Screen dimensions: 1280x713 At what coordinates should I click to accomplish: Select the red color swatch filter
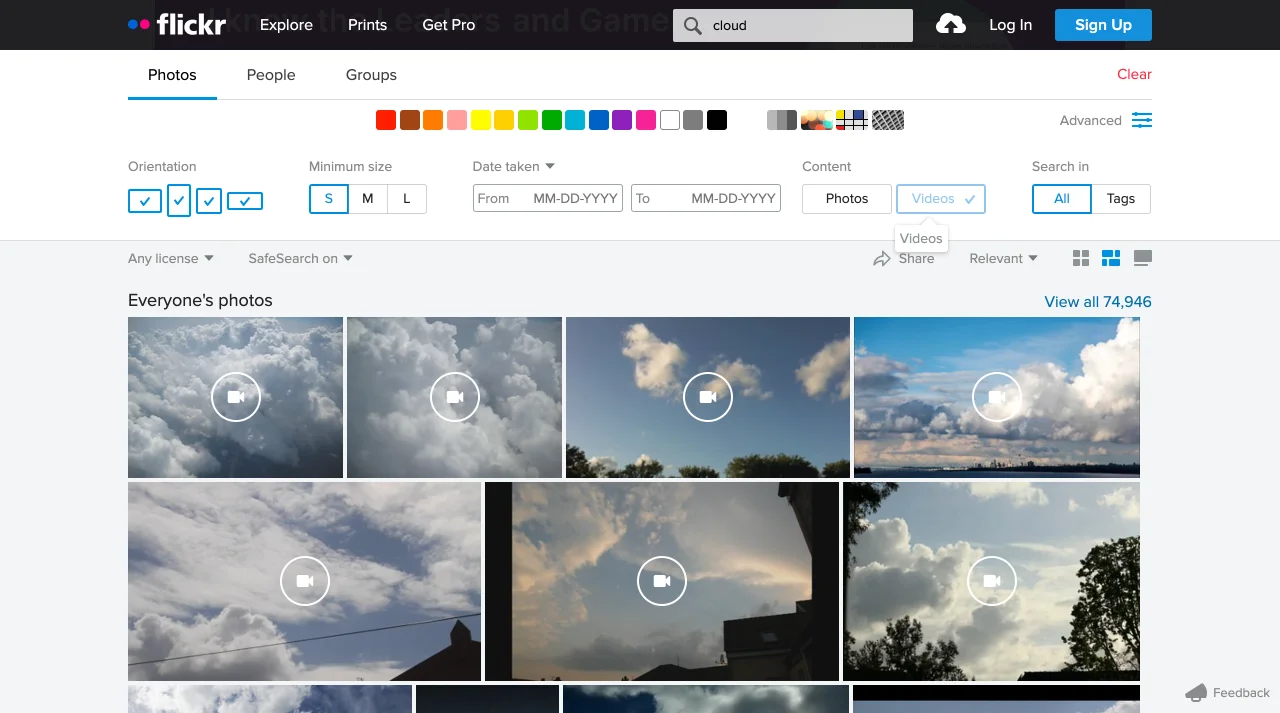pyautogui.click(x=385, y=119)
